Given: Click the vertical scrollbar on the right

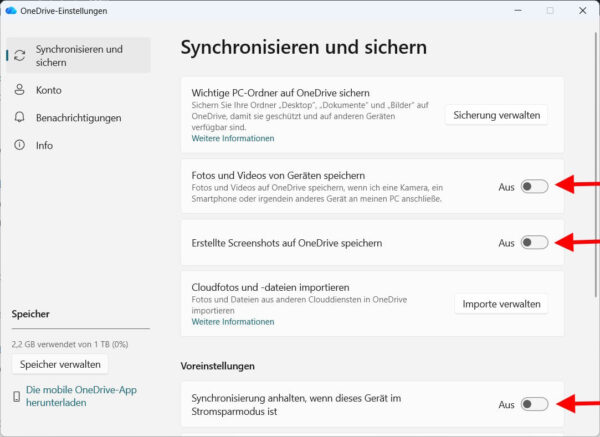Looking at the screenshot, I should 595,165.
